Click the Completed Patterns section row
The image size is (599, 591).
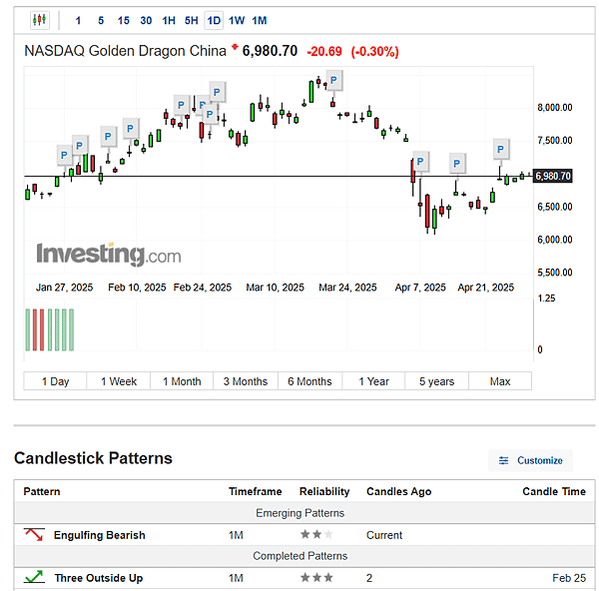pyautogui.click(x=304, y=556)
